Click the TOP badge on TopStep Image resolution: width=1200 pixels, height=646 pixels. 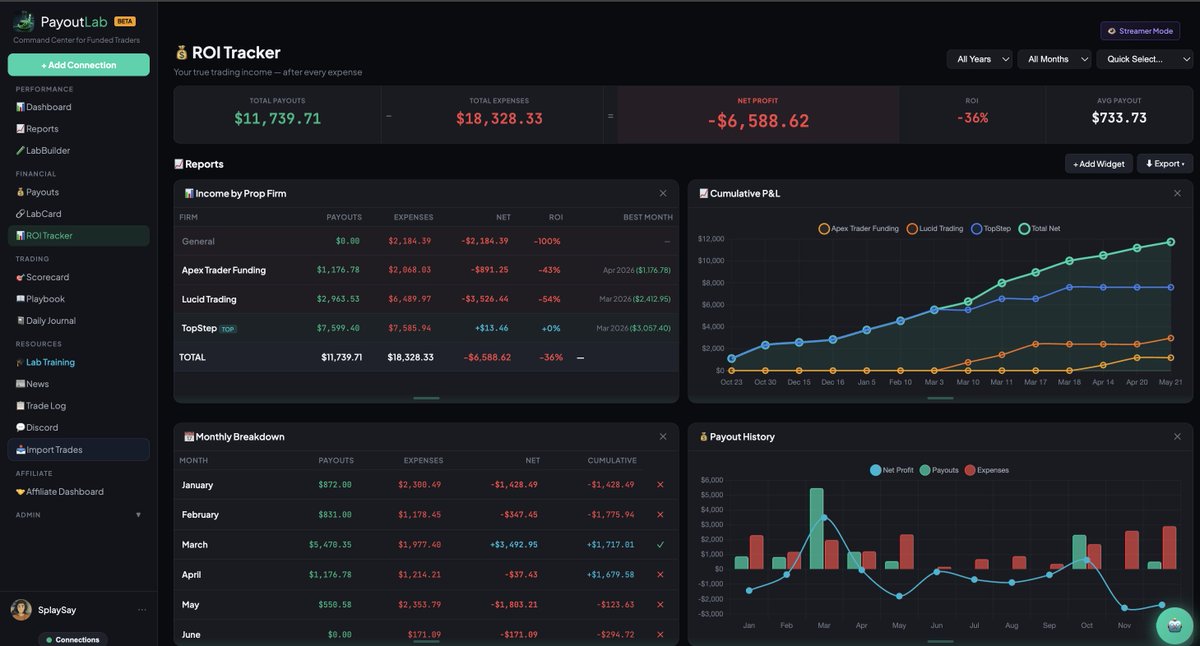click(228, 328)
